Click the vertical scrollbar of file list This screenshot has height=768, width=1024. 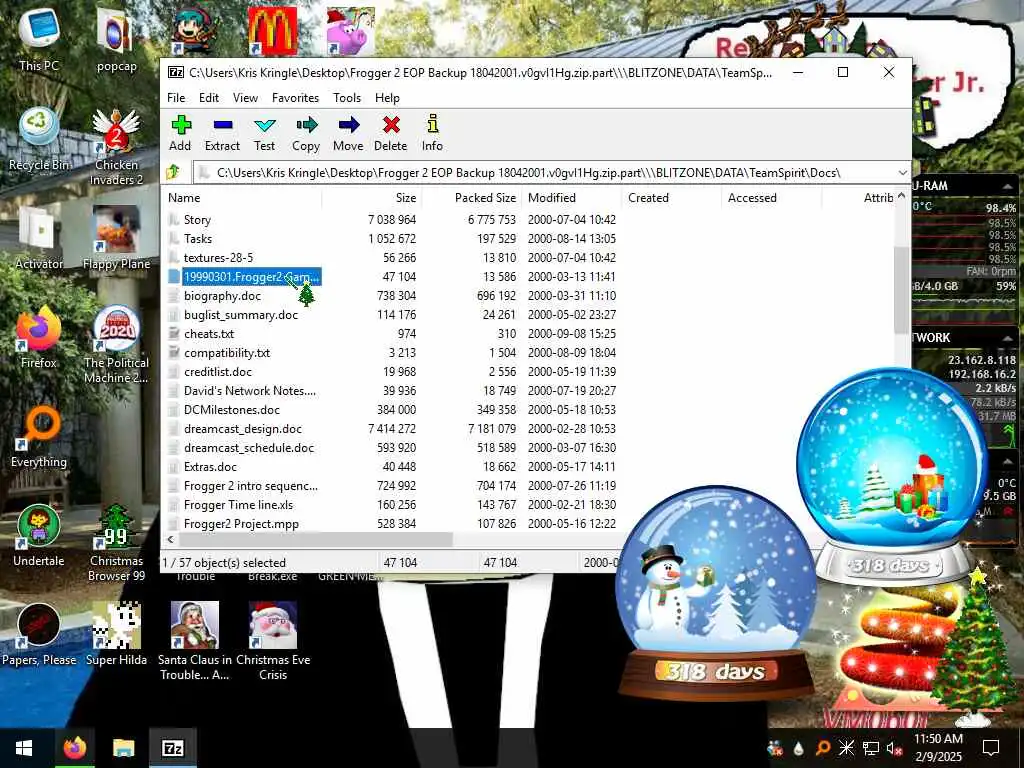901,291
